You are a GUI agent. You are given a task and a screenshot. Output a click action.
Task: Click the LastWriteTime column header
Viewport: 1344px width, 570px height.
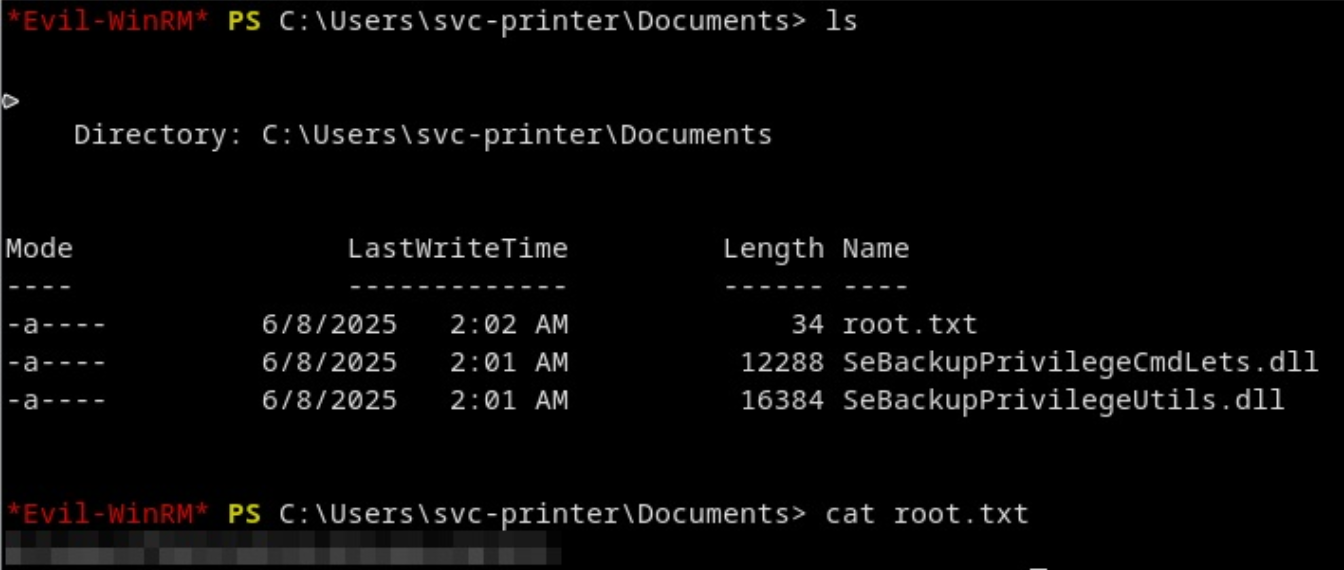click(x=457, y=248)
